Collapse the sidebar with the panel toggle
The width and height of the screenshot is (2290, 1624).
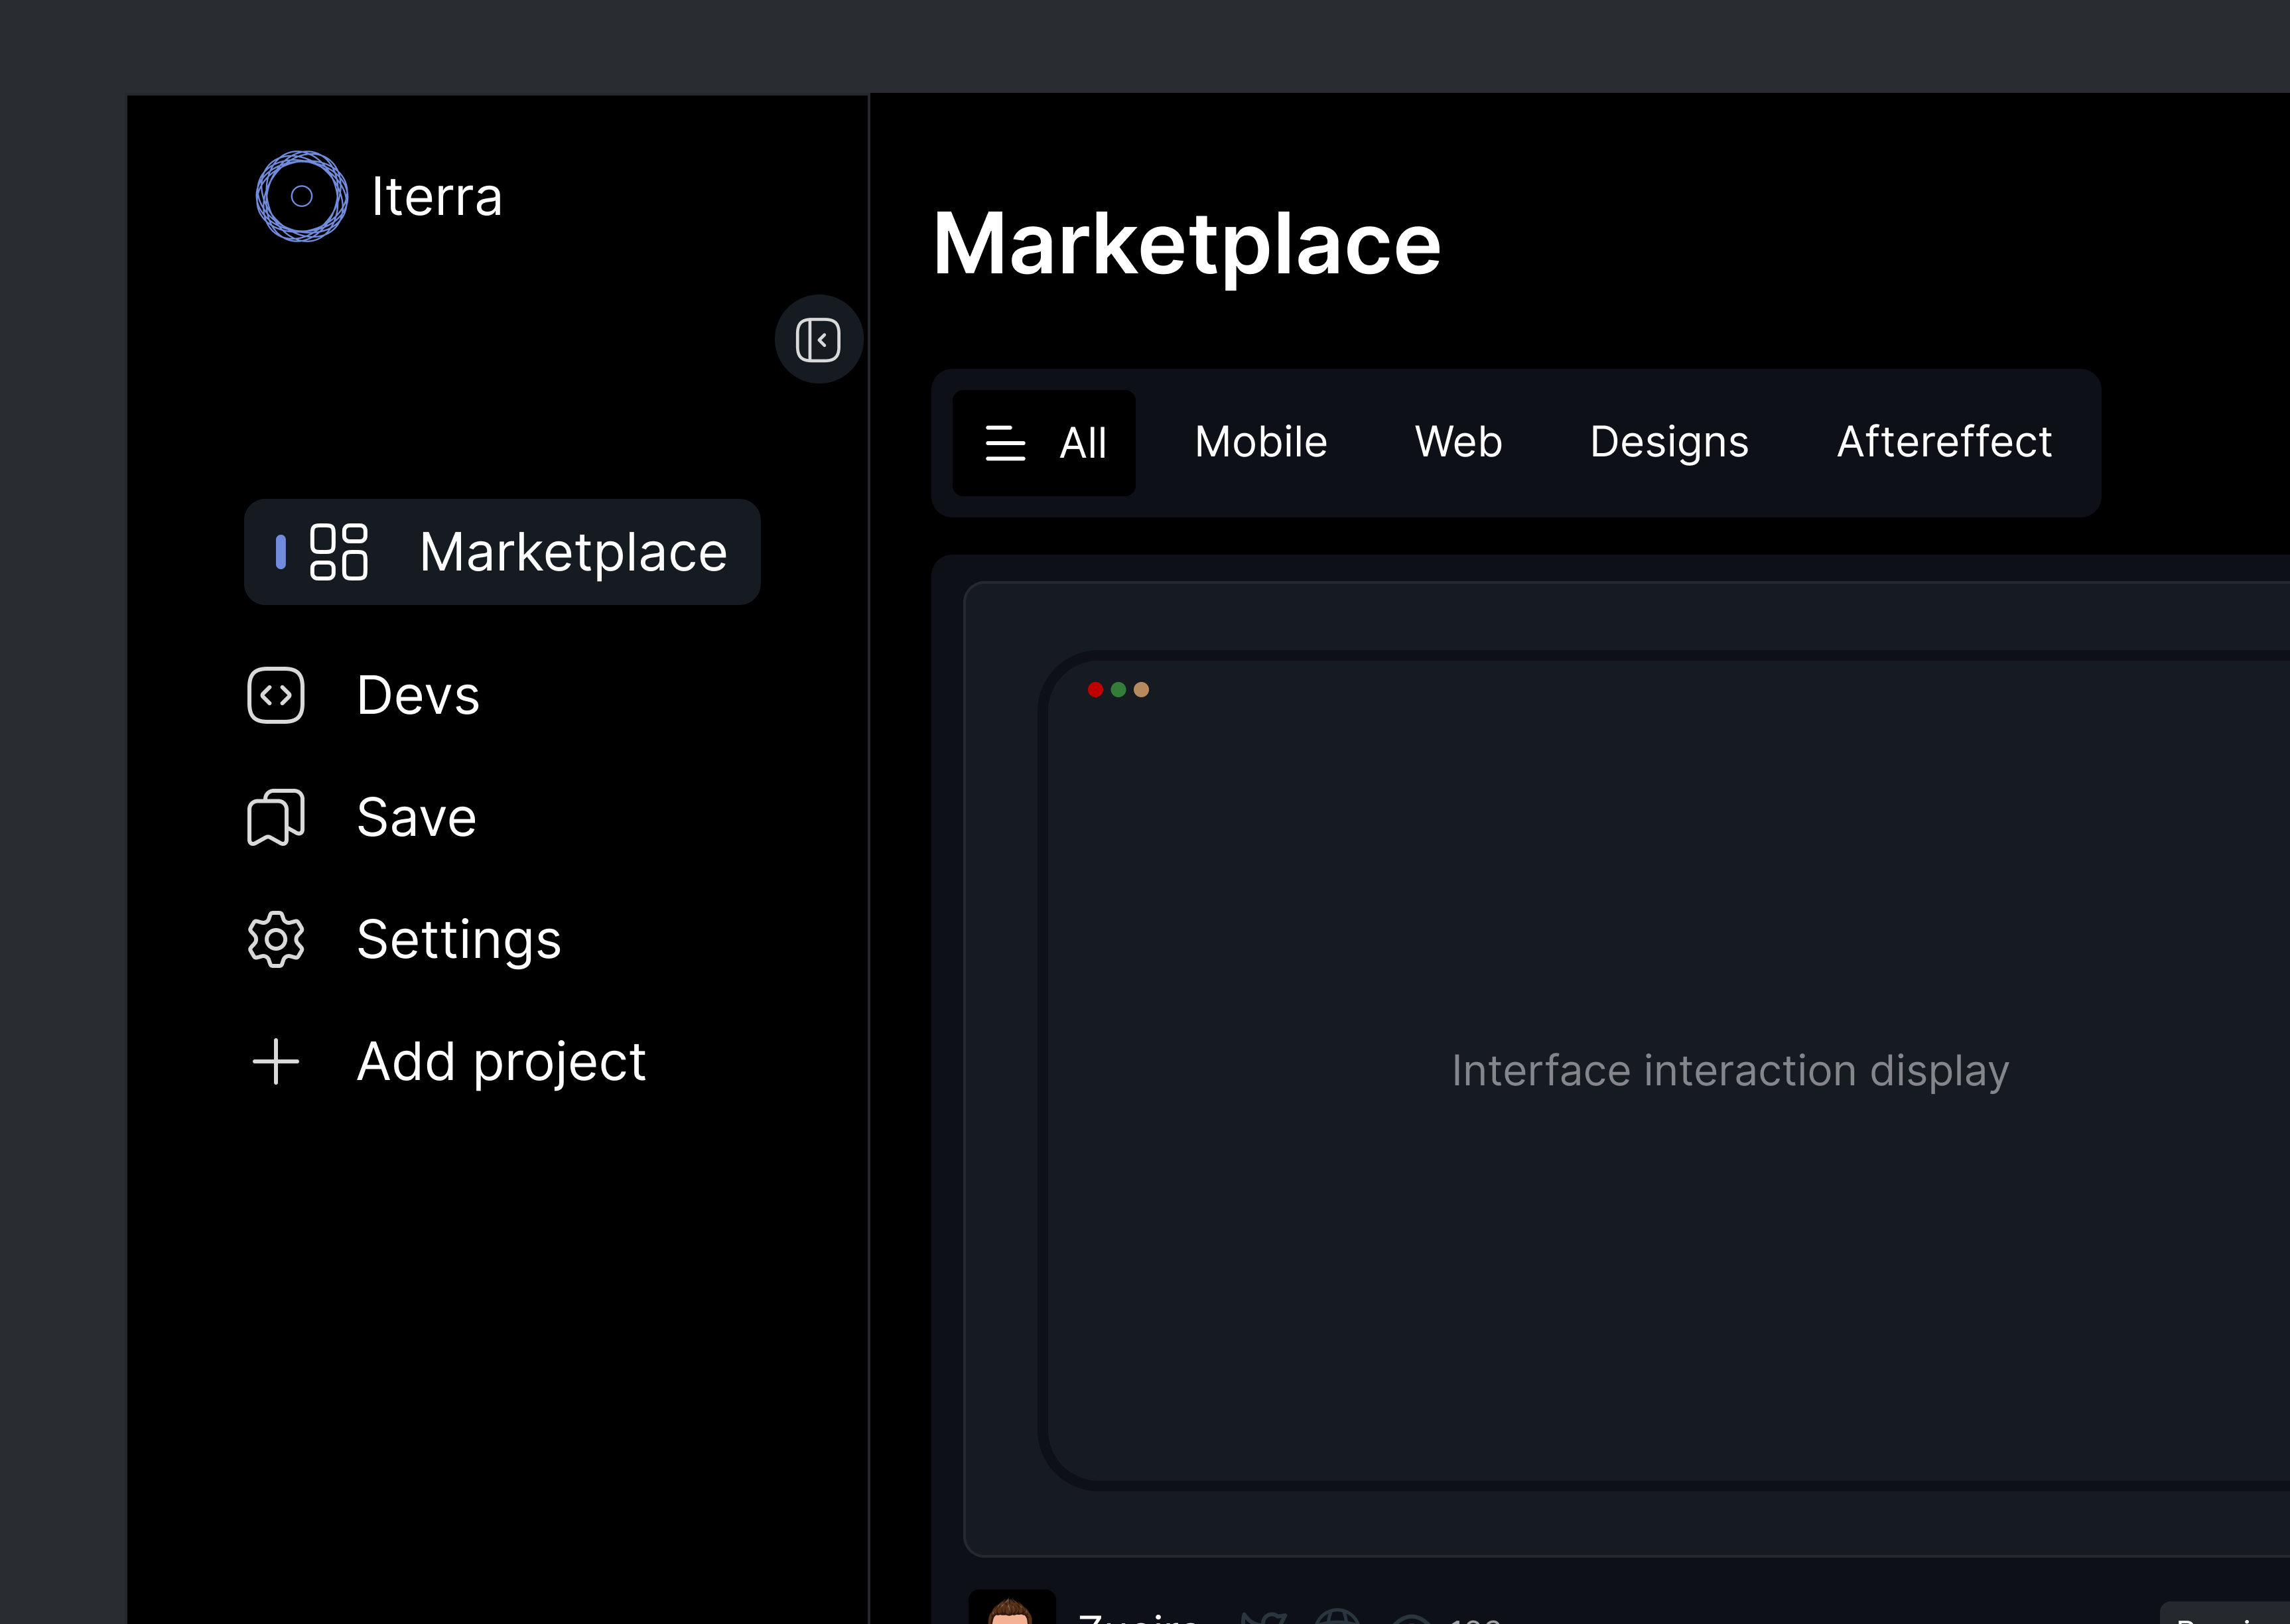tap(818, 339)
